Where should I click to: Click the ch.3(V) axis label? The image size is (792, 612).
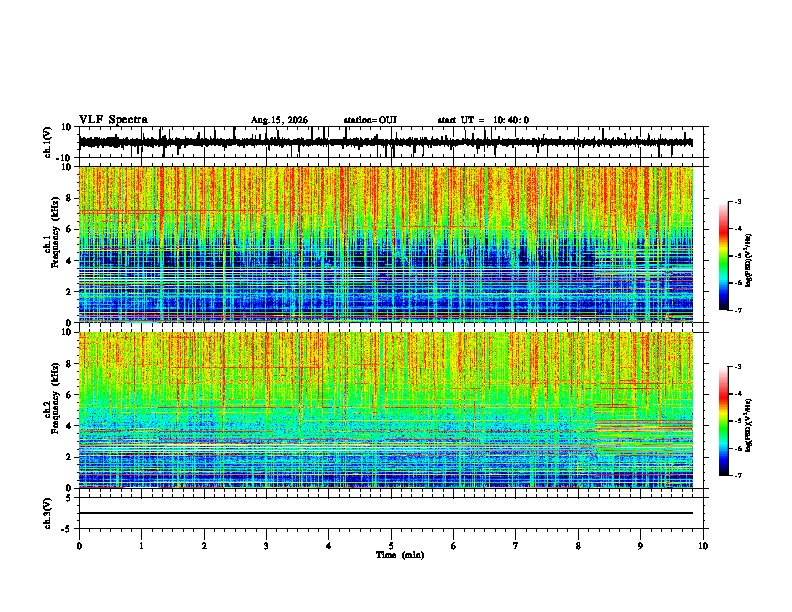[48, 514]
